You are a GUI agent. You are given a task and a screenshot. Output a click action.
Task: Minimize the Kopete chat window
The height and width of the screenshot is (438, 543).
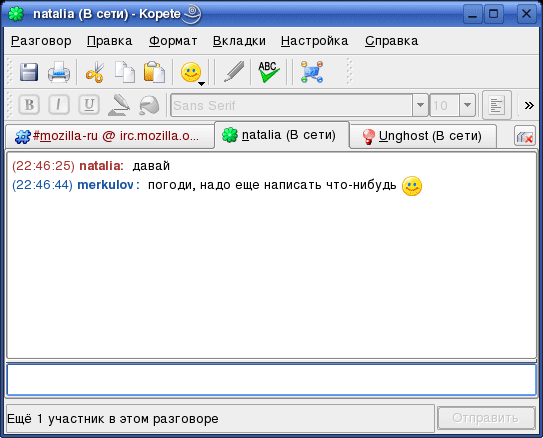click(472, 14)
